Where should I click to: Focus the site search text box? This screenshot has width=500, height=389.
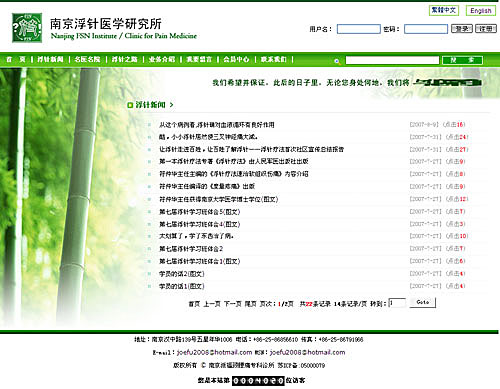(x=392, y=60)
